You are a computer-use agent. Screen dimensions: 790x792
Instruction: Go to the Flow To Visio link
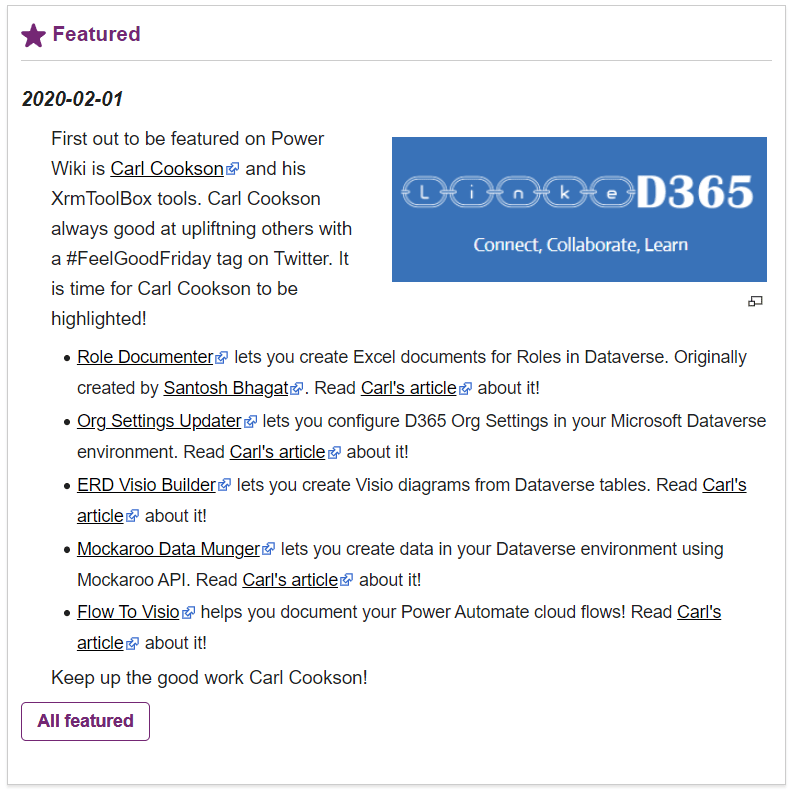(x=128, y=612)
